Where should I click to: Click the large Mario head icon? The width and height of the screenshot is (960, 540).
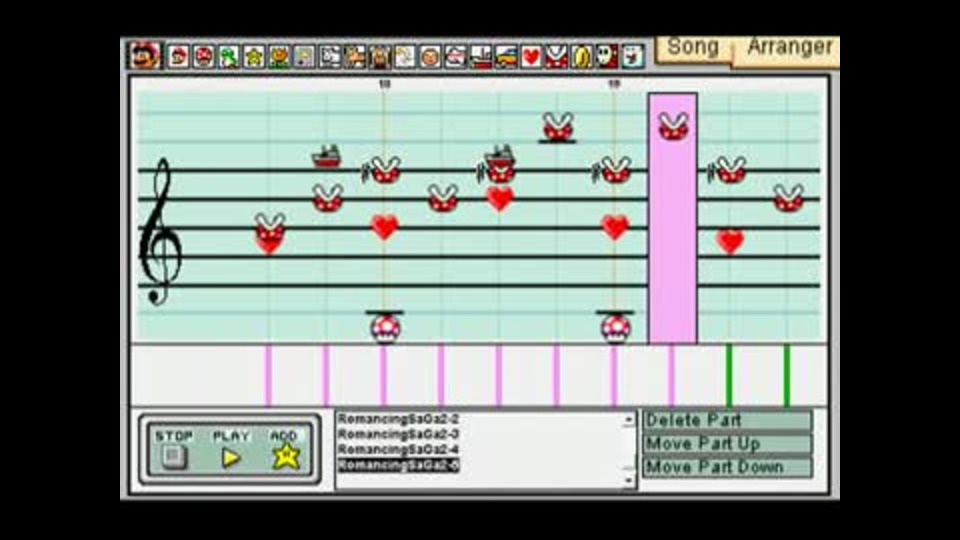click(x=144, y=56)
